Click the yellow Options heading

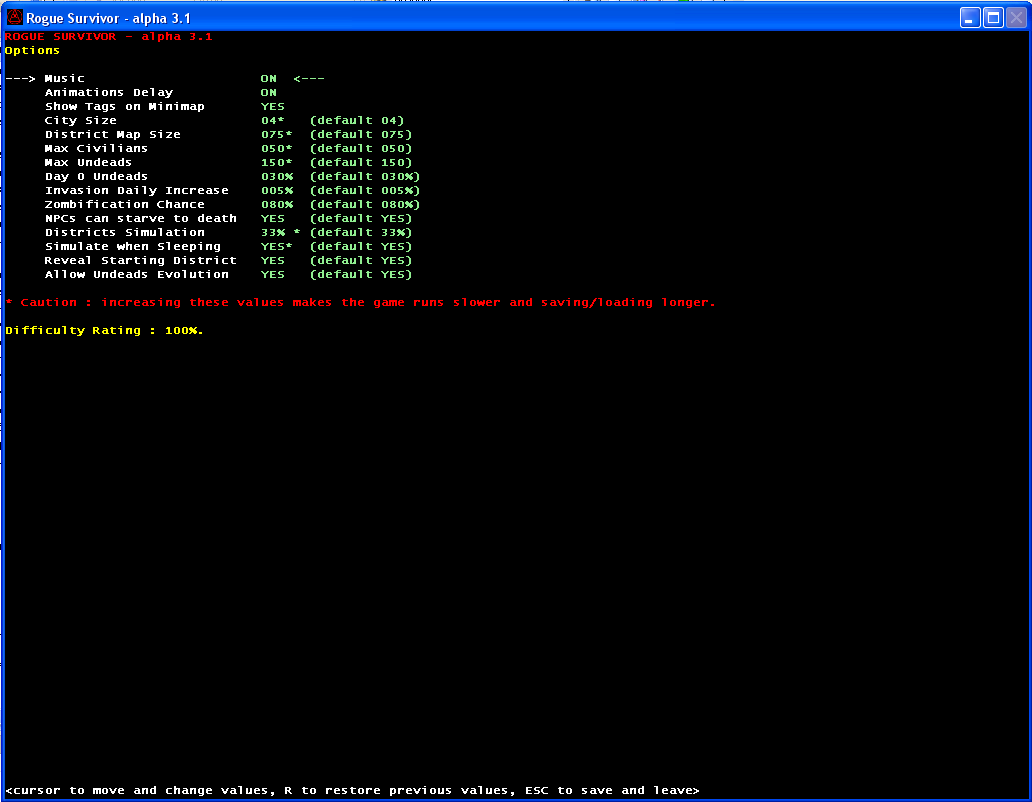[x=32, y=51]
